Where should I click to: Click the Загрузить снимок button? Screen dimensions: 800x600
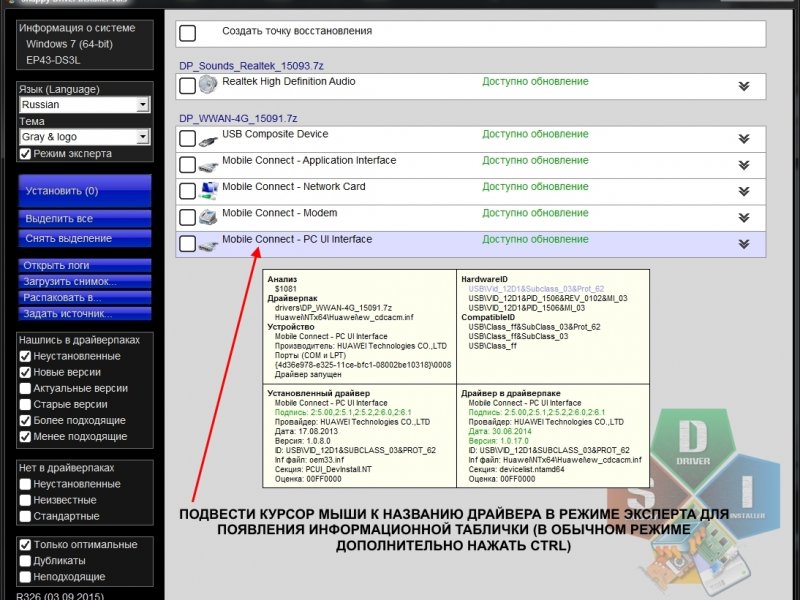click(x=85, y=282)
